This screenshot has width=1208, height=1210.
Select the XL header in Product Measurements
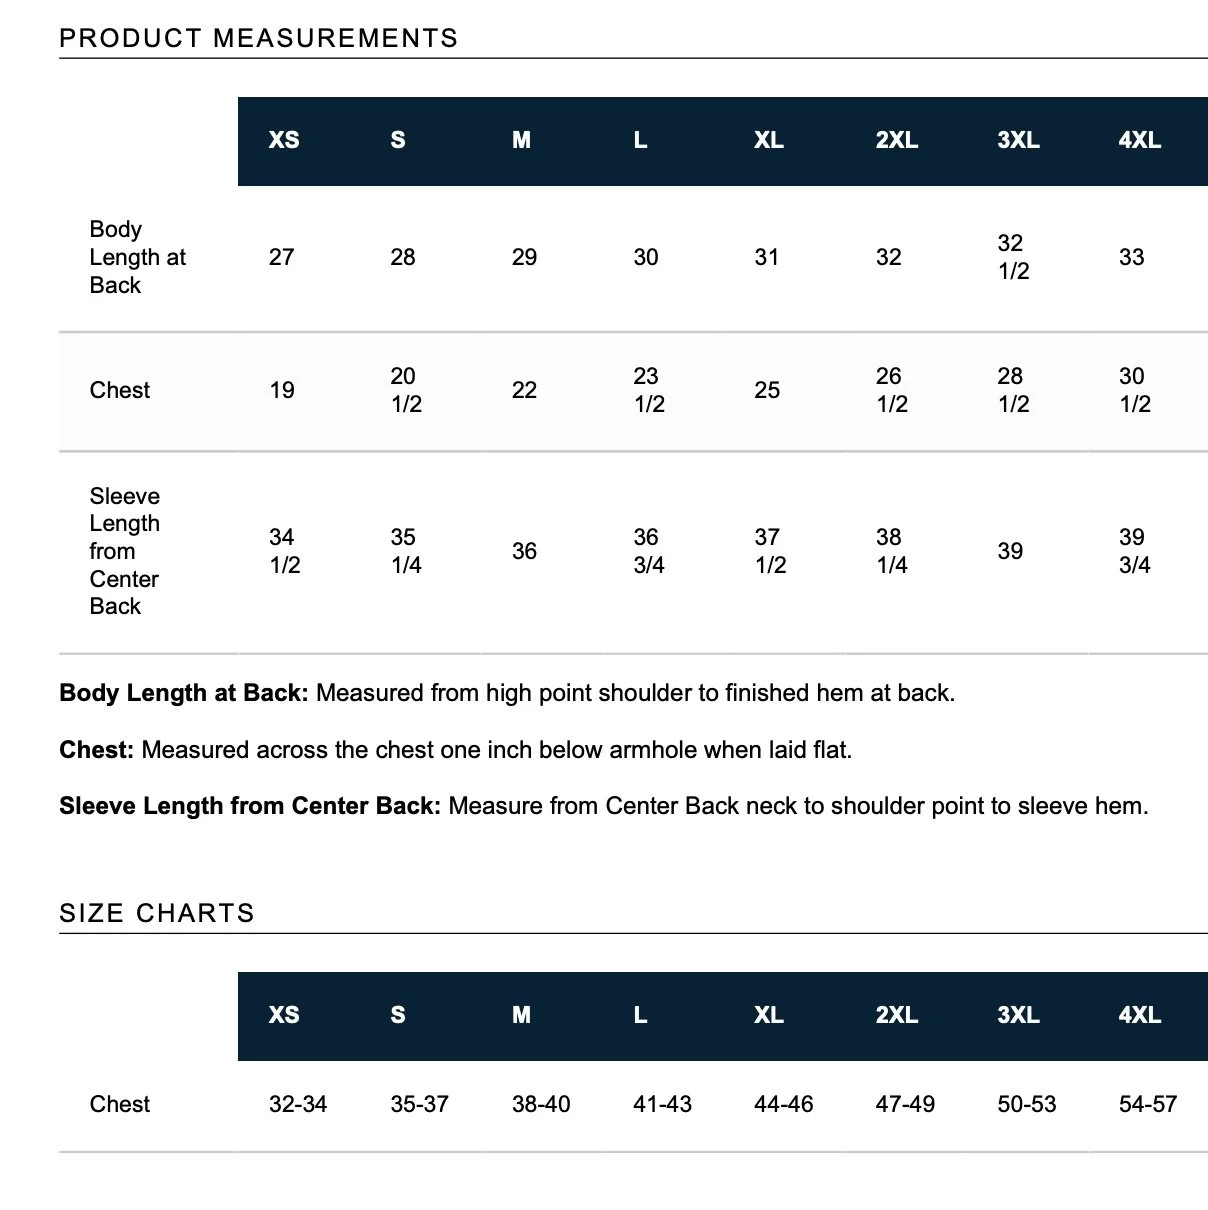pos(769,141)
